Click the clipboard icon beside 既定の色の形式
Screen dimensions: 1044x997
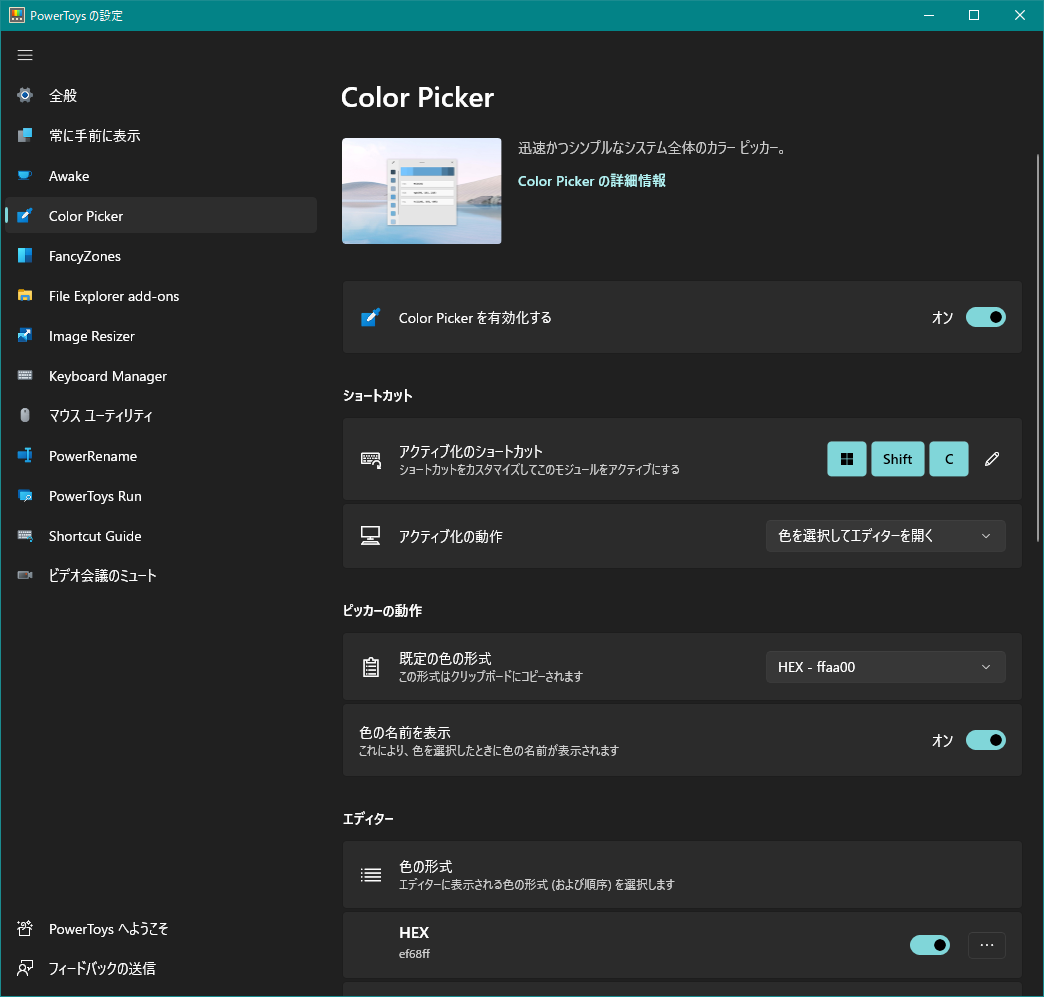pos(371,667)
